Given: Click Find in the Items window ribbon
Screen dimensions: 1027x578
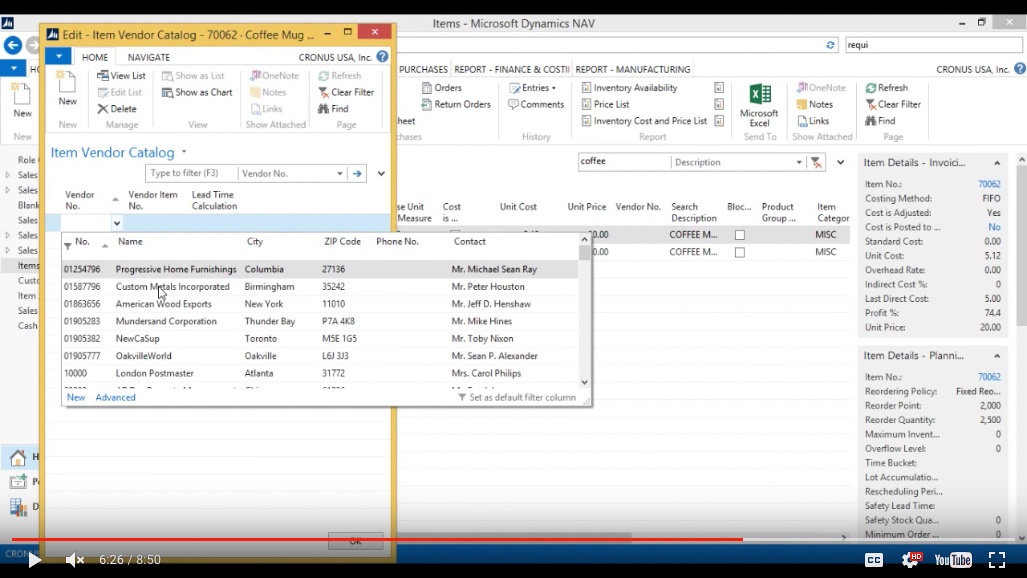Looking at the screenshot, I should [x=880, y=121].
